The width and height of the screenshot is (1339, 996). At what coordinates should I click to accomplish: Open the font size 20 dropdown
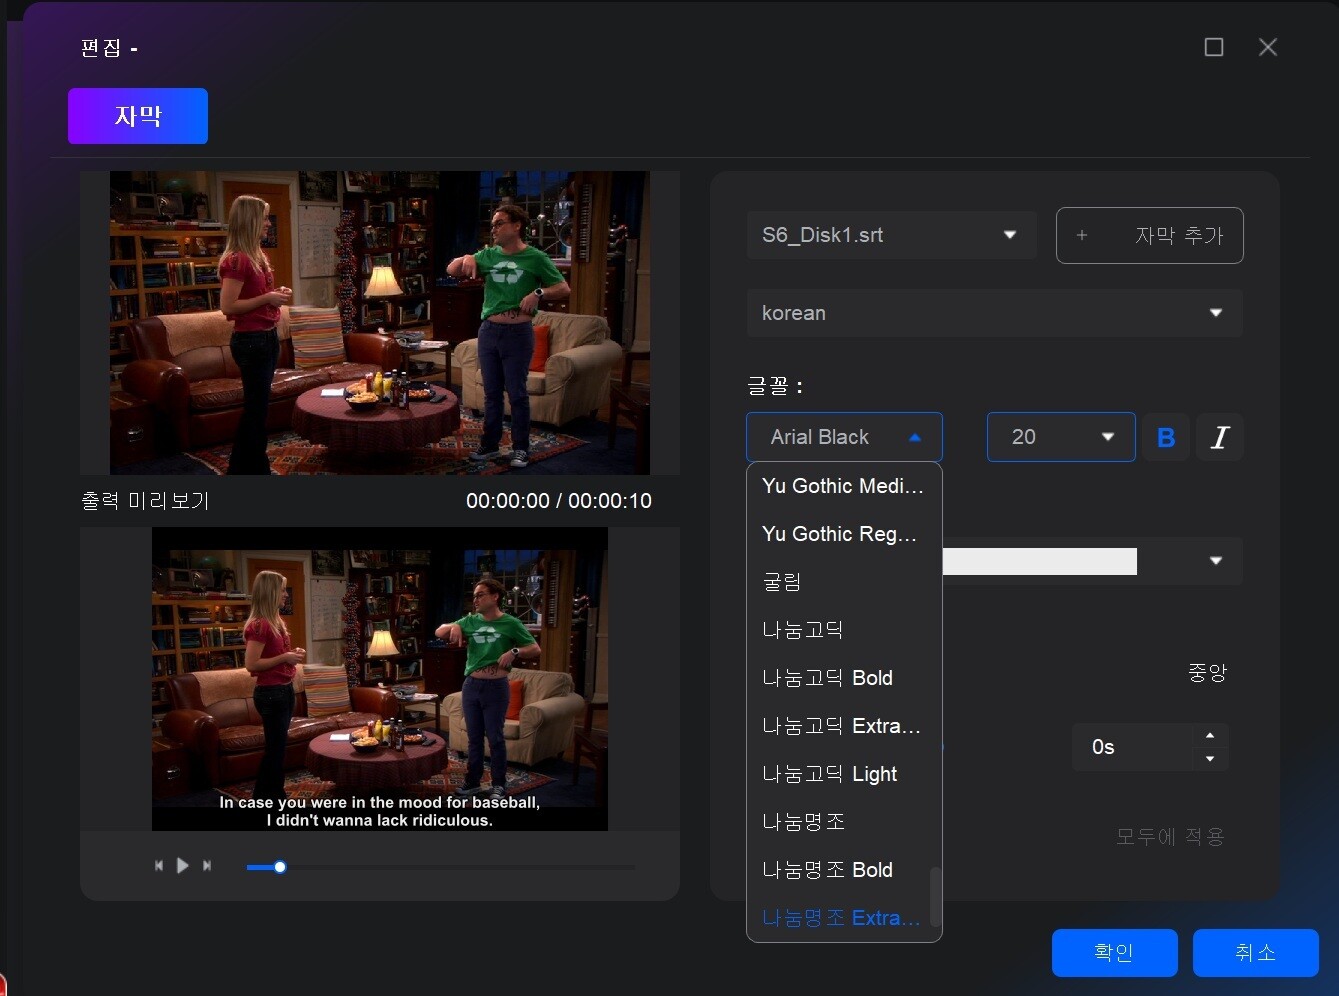coord(1060,437)
